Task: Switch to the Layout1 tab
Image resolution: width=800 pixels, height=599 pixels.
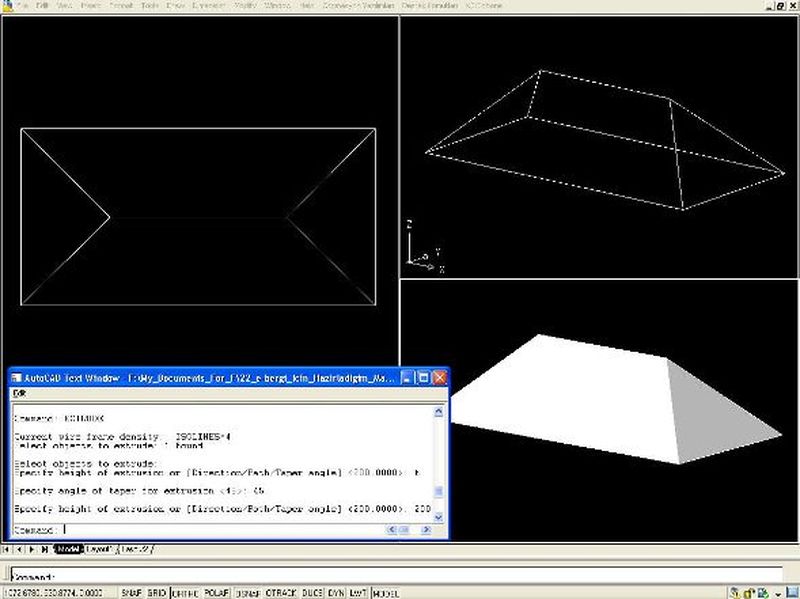Action: [x=98, y=549]
